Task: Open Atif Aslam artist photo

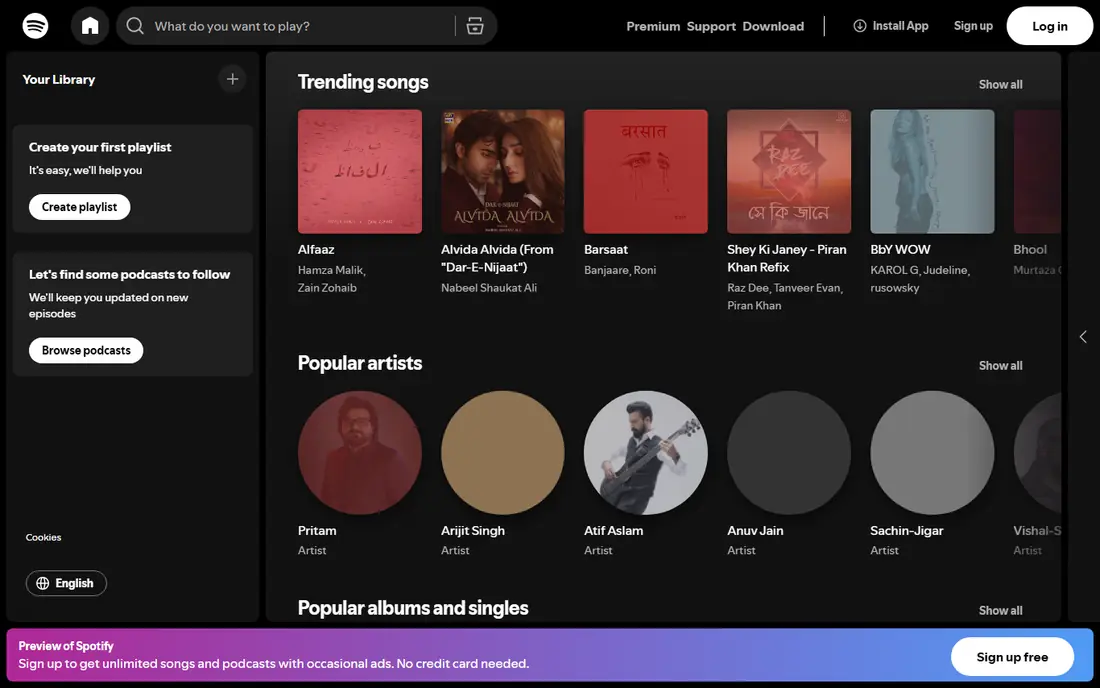Action: [646, 452]
